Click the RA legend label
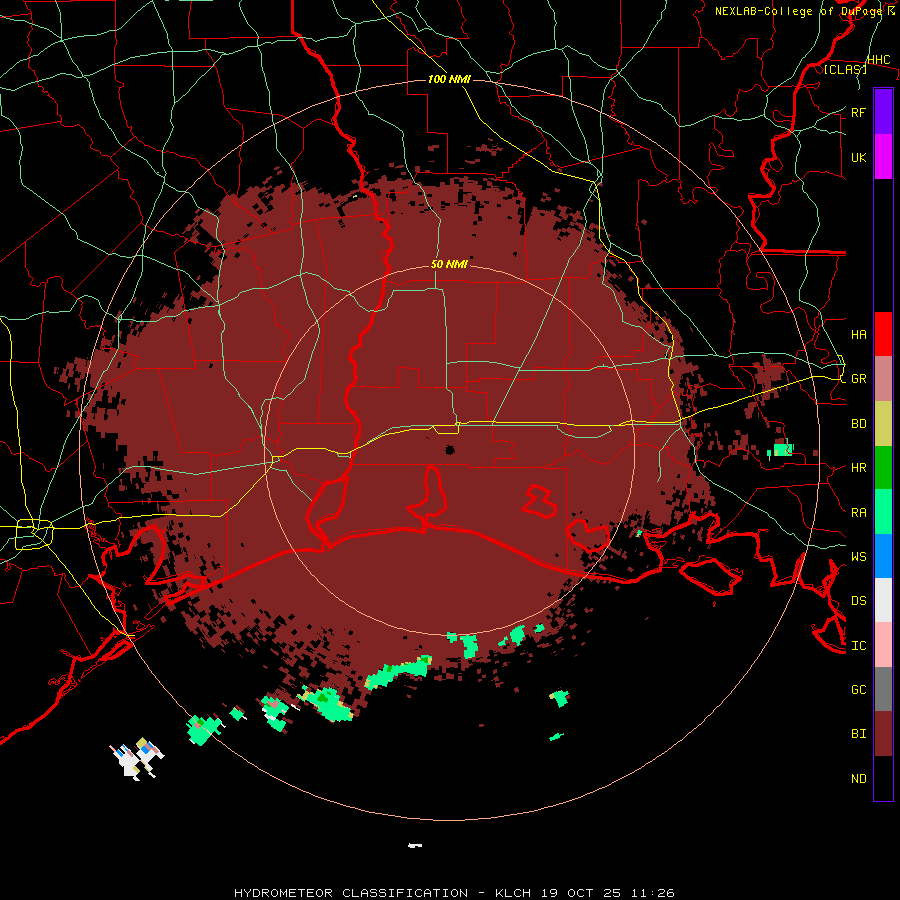900x900 pixels. coord(858,512)
